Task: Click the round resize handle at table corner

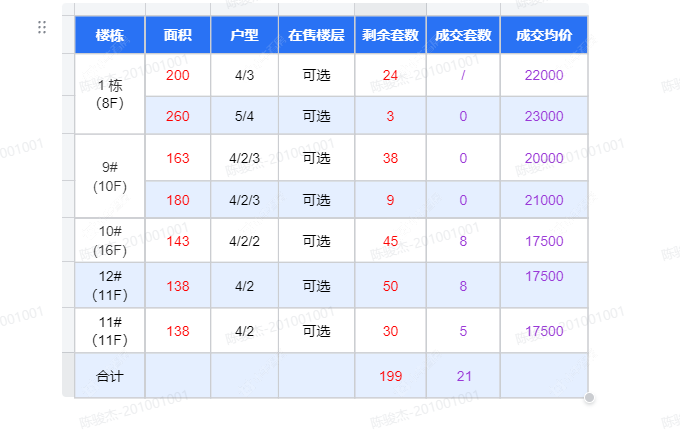Action: (x=589, y=398)
